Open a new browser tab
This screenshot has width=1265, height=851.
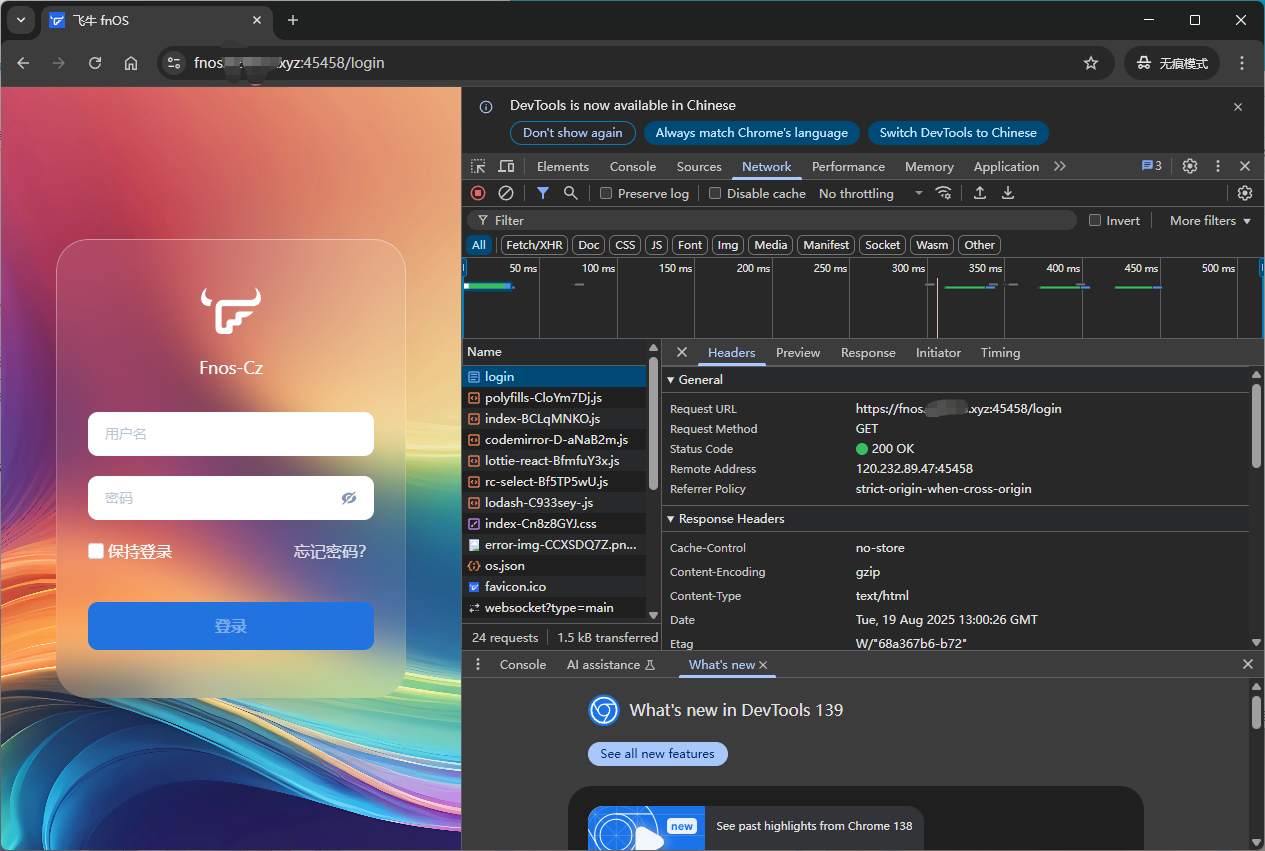click(293, 20)
